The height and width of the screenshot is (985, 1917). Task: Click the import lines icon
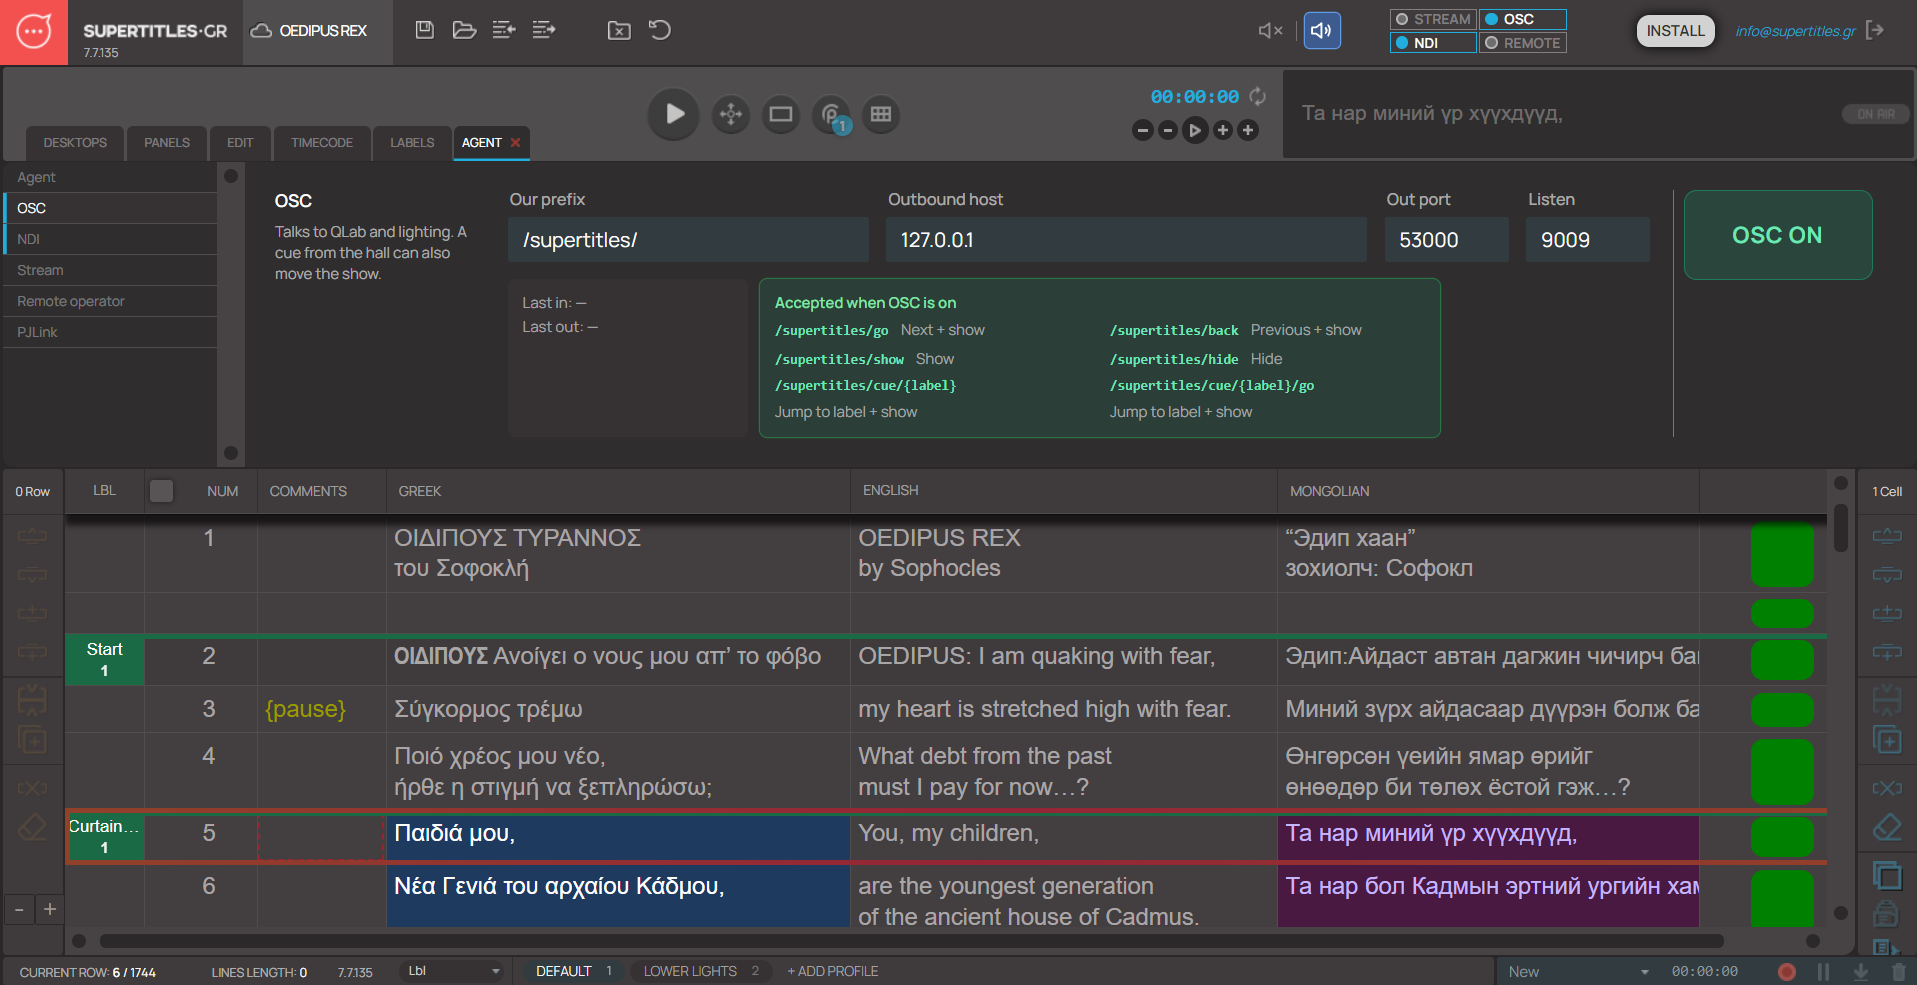(x=504, y=30)
